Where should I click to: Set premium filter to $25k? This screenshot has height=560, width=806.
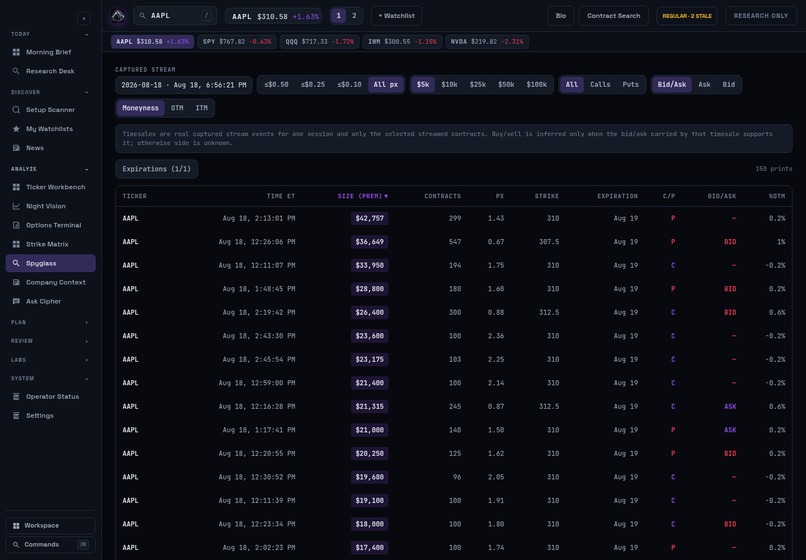point(478,85)
